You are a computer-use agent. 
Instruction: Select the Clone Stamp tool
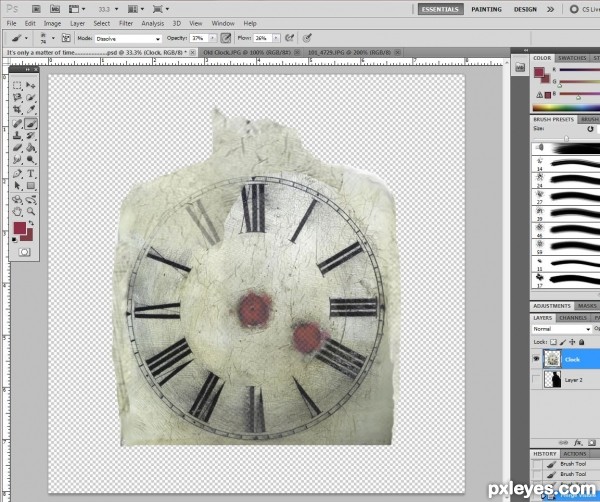[17, 135]
